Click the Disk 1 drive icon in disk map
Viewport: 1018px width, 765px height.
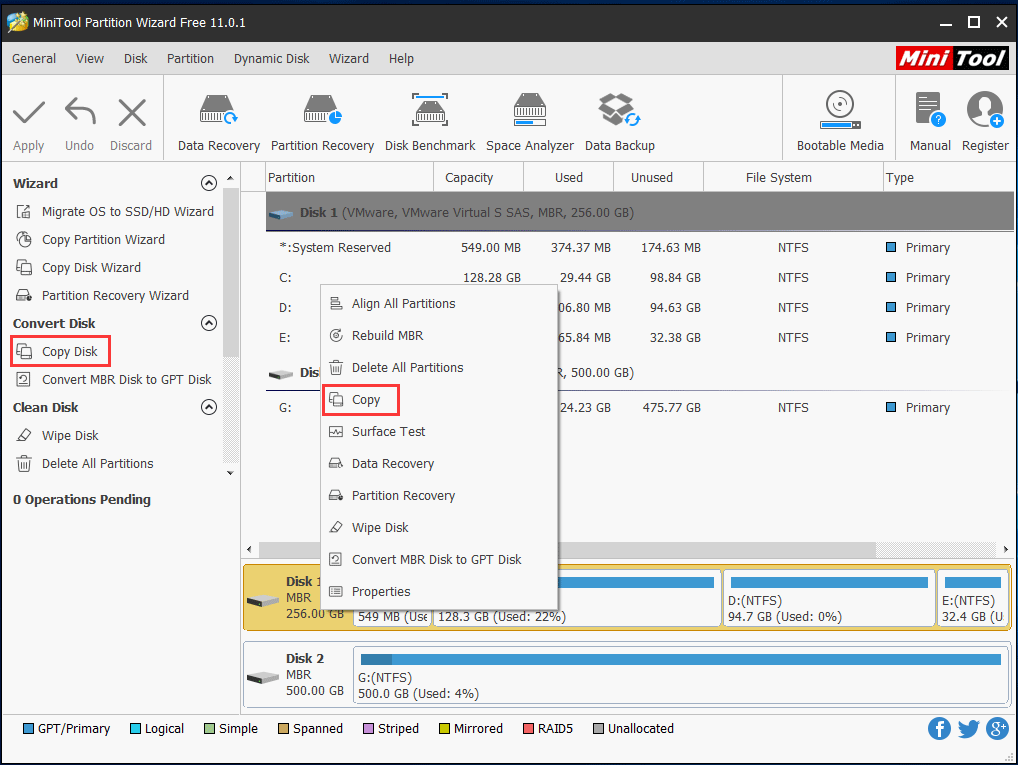263,601
